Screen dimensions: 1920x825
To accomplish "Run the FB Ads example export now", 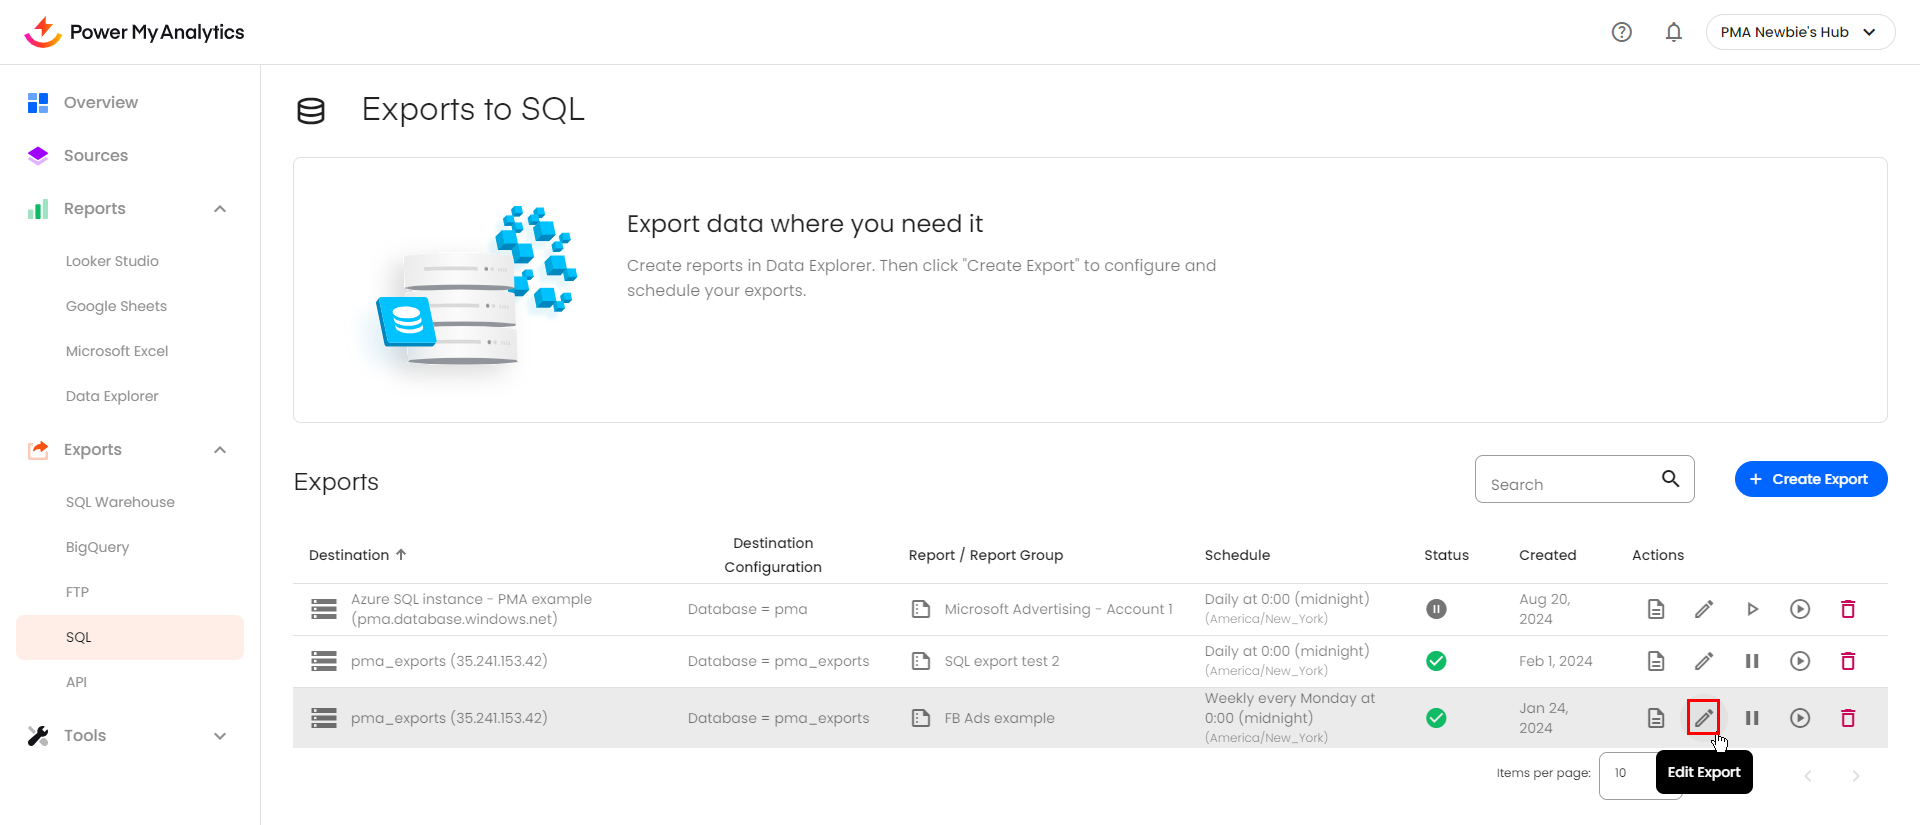I will point(1799,718).
